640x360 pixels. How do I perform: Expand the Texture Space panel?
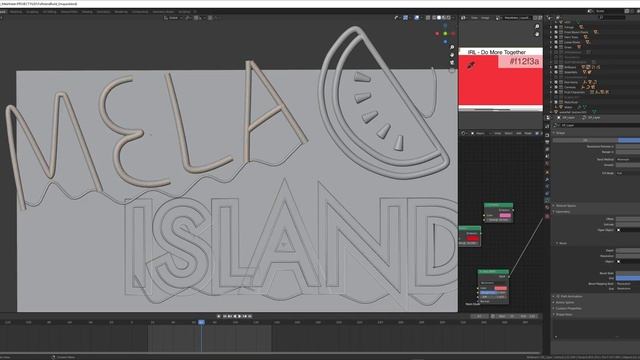pos(565,206)
